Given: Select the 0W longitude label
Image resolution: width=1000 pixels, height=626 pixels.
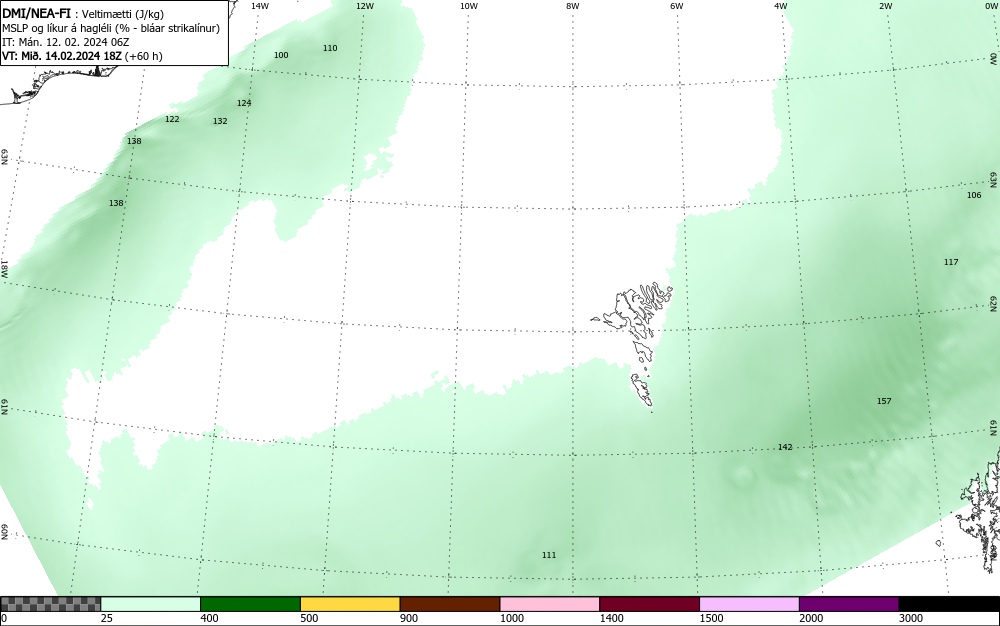Looking at the screenshot, I should tap(990, 6).
